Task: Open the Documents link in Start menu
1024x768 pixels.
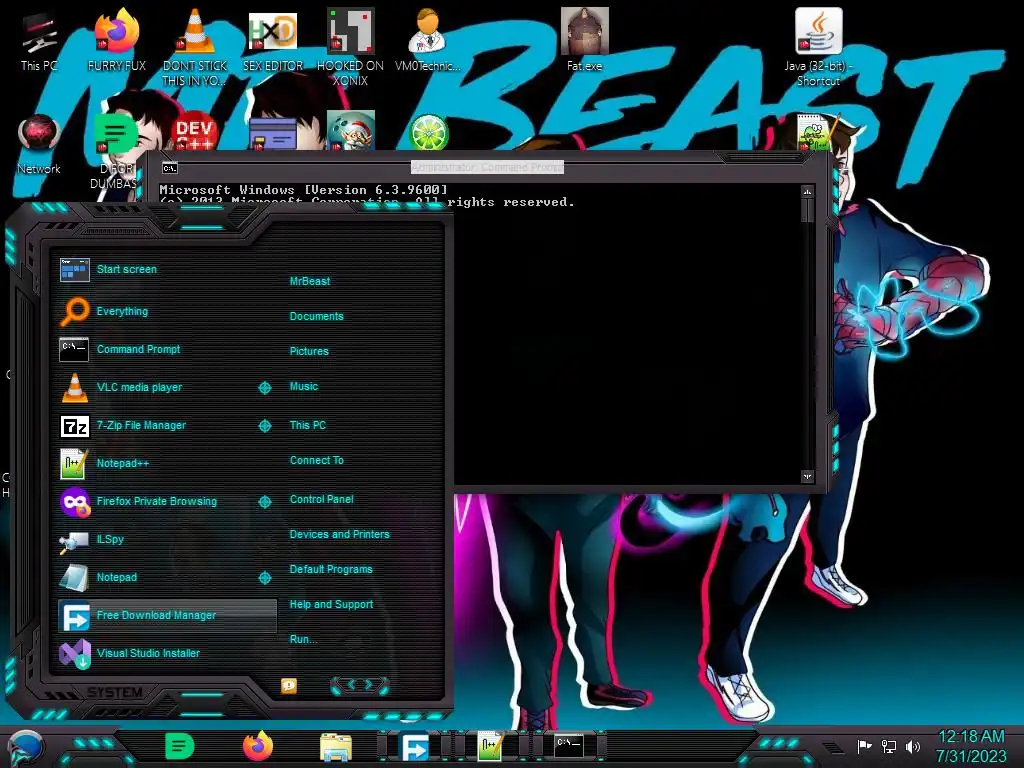Action: (316, 316)
